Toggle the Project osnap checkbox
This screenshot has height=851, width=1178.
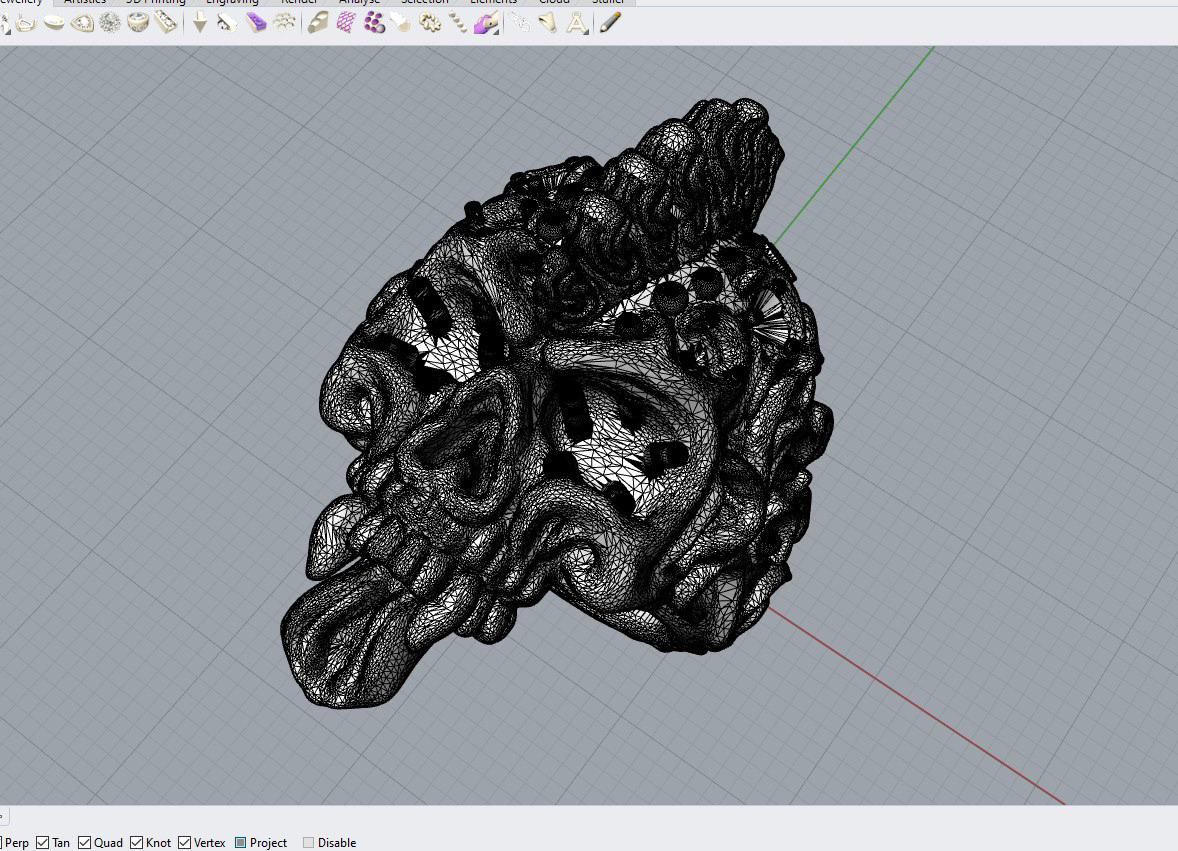(x=240, y=843)
